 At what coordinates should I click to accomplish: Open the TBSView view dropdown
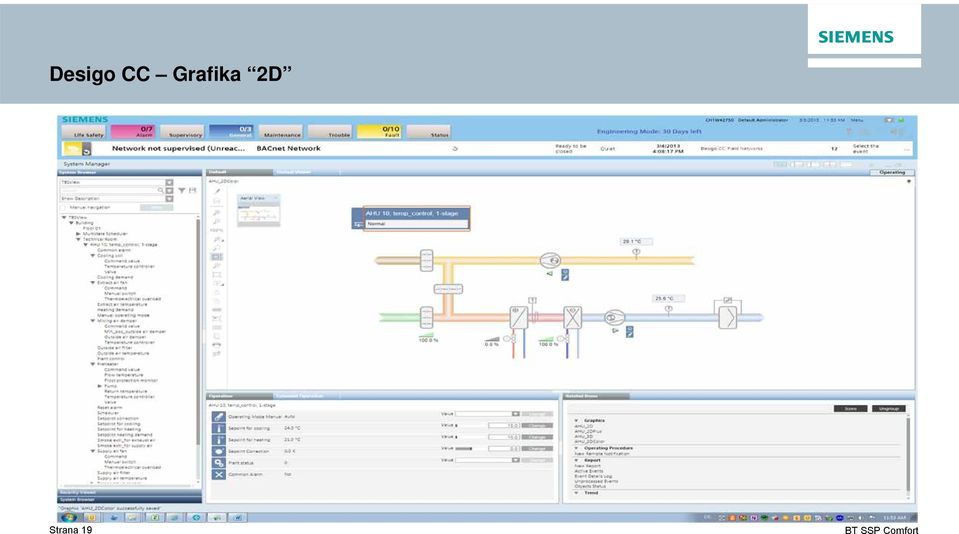(x=169, y=182)
